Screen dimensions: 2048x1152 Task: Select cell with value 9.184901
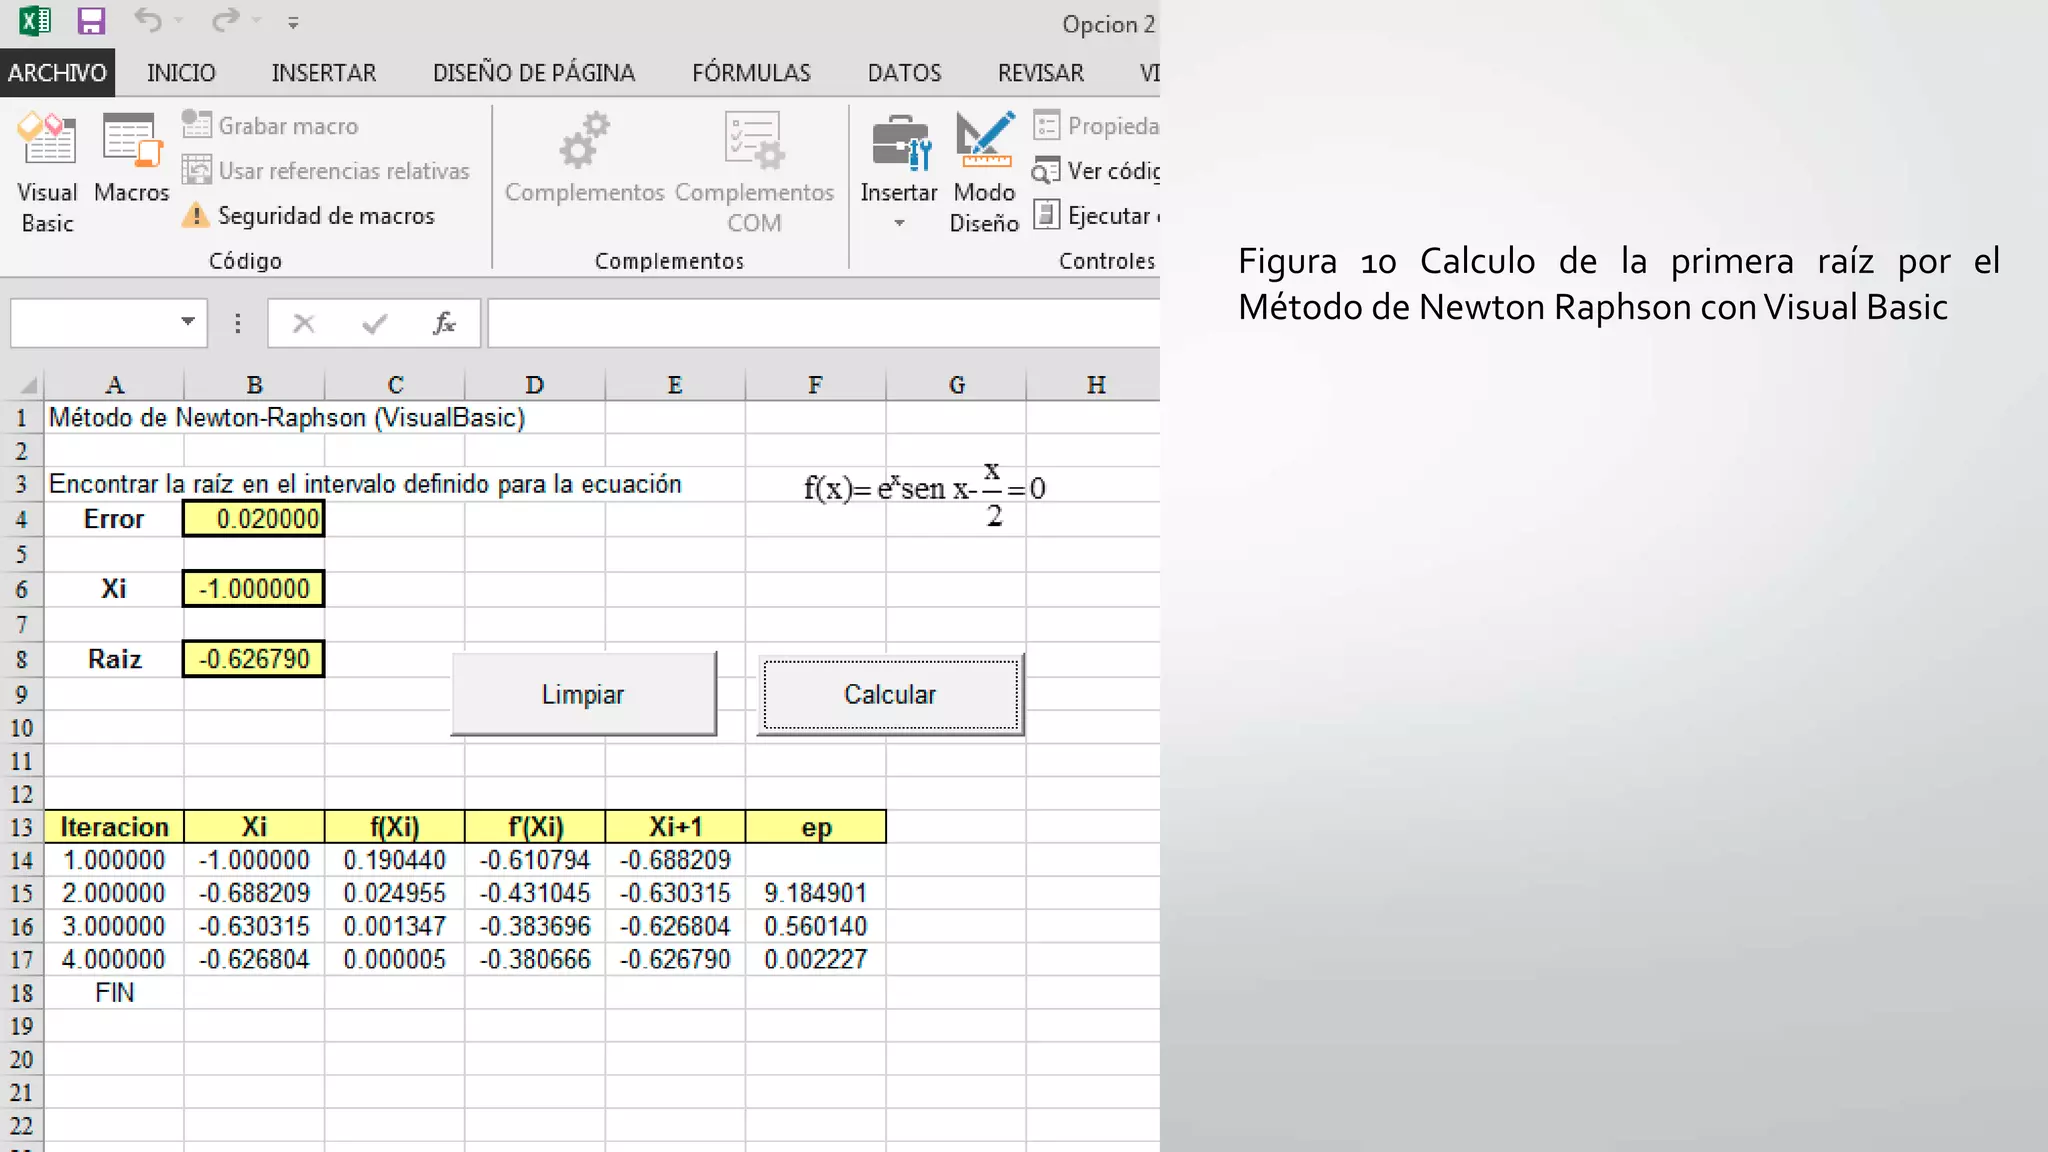point(815,893)
